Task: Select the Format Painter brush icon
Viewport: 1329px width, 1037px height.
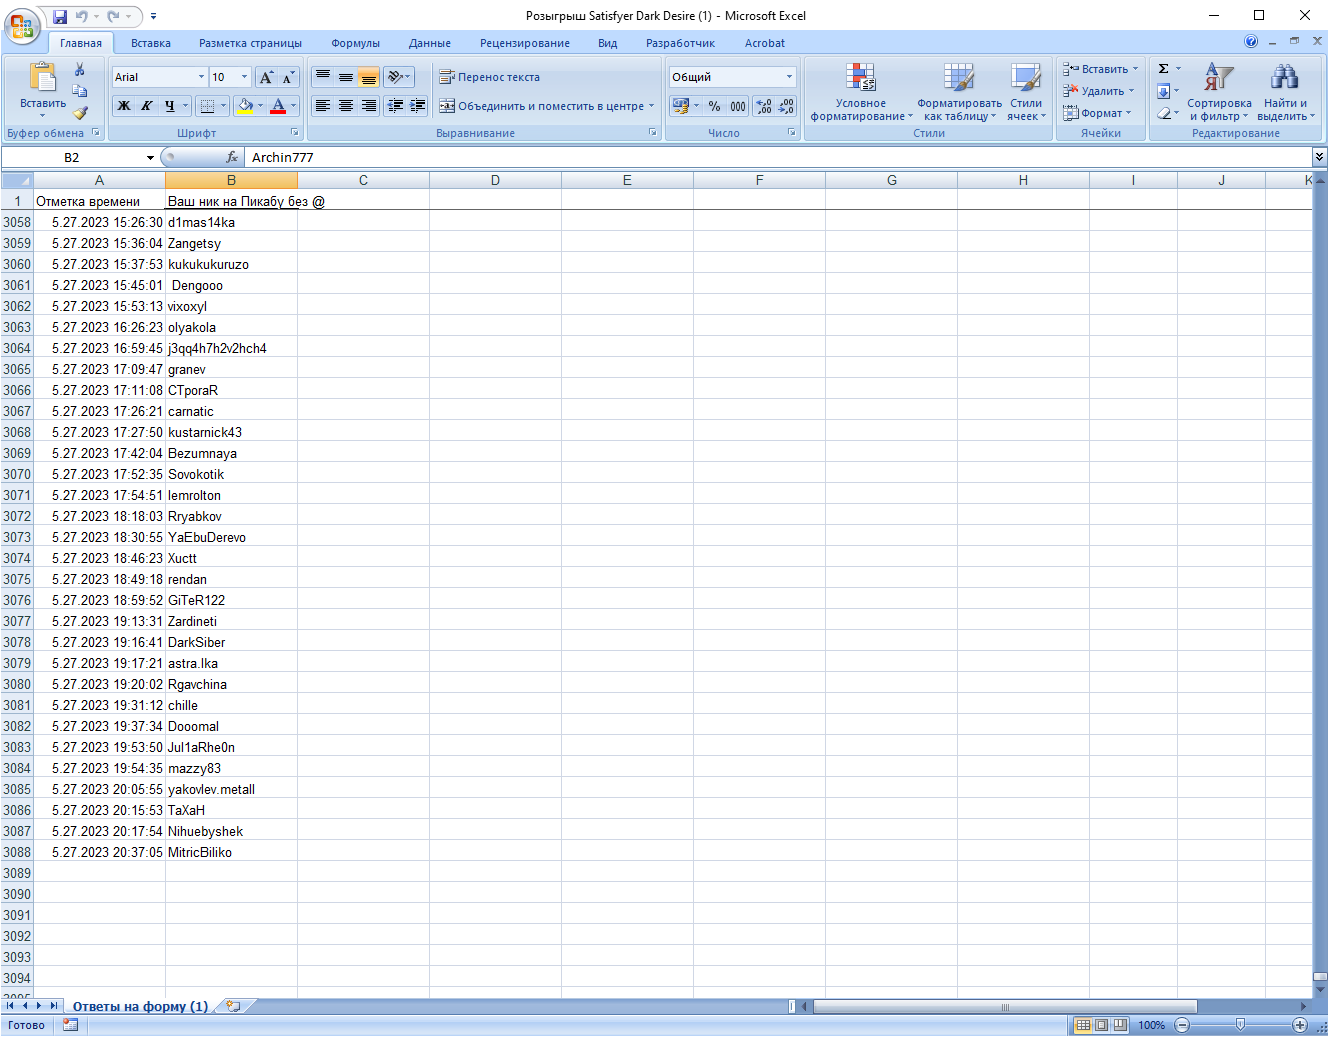Action: click(x=80, y=113)
